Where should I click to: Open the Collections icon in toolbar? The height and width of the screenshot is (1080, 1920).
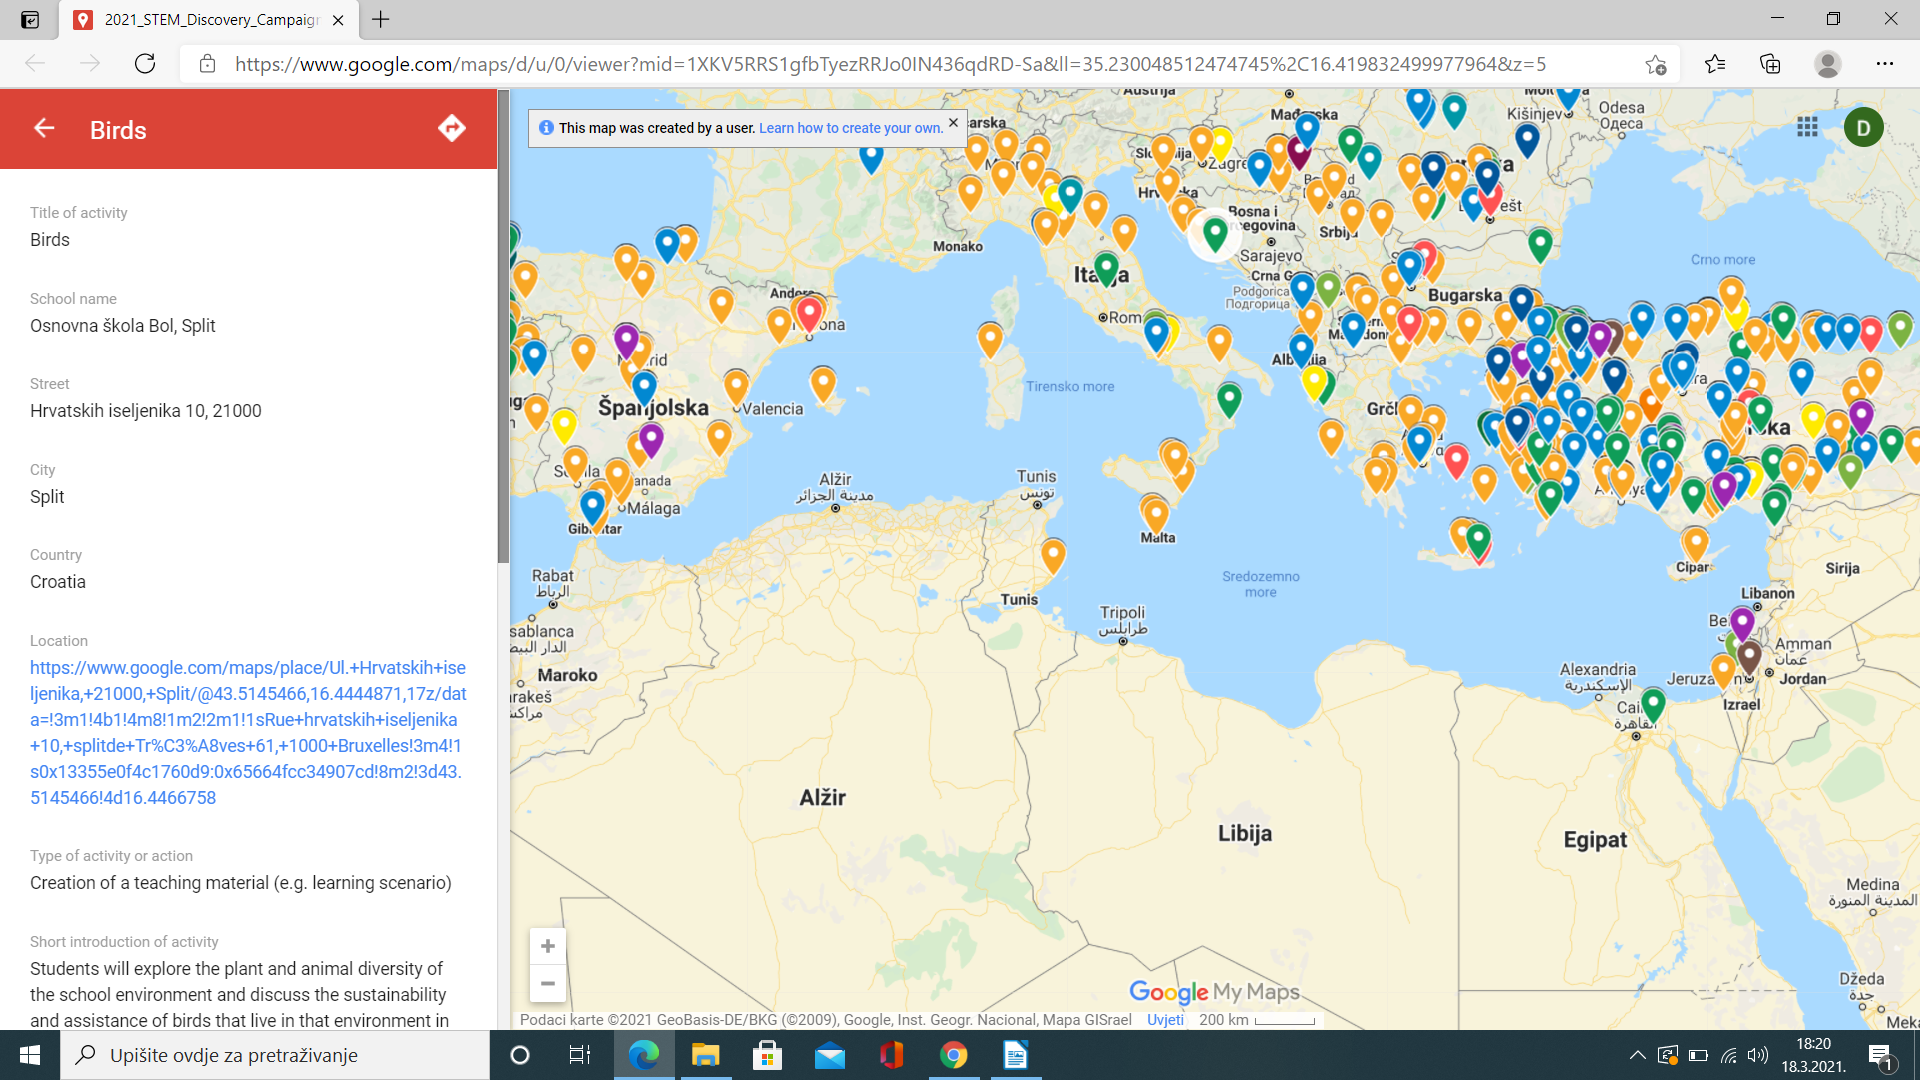[x=1770, y=64]
